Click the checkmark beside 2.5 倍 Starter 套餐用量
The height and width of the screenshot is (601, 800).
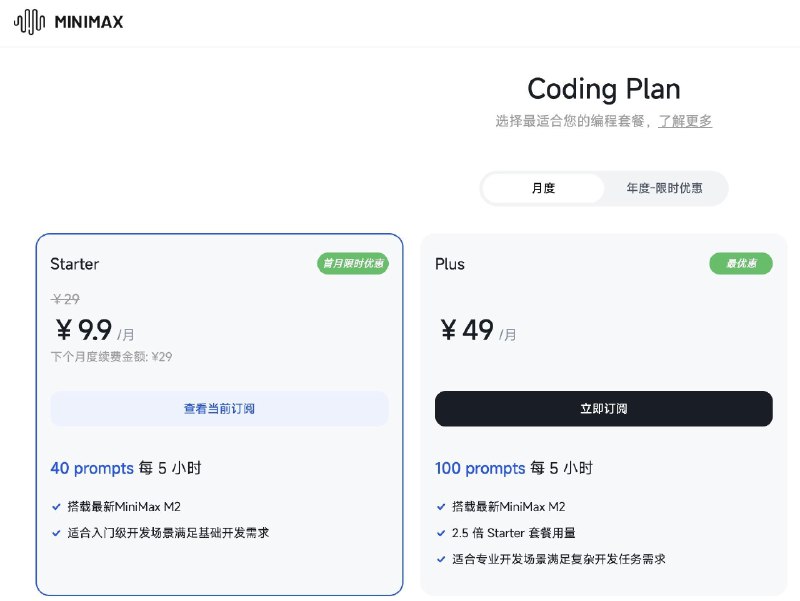click(x=441, y=533)
